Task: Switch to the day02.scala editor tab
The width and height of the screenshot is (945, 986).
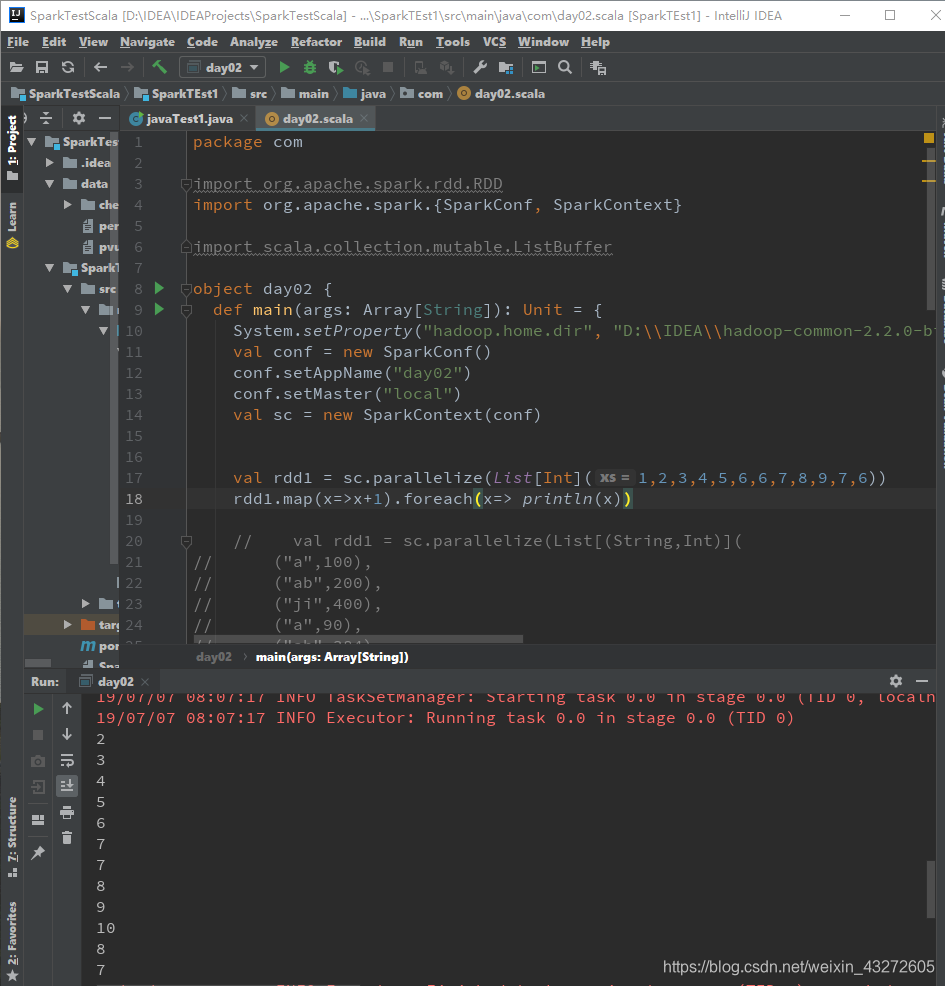Action: [x=318, y=119]
